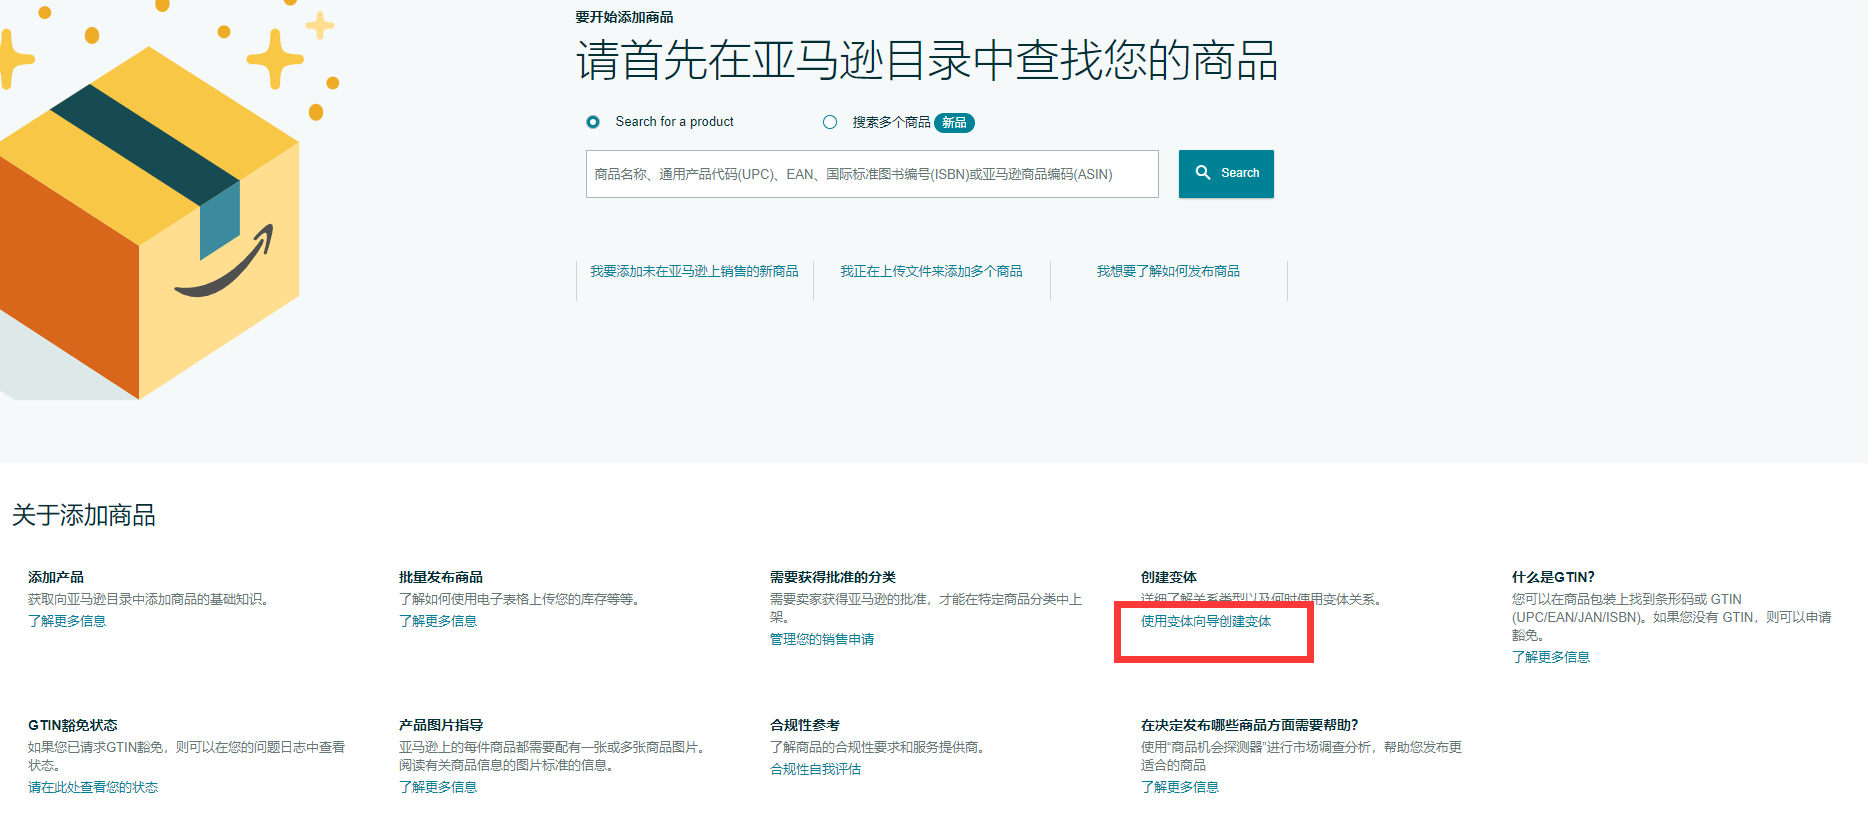Focus the product name or ASIN search field

[871, 174]
